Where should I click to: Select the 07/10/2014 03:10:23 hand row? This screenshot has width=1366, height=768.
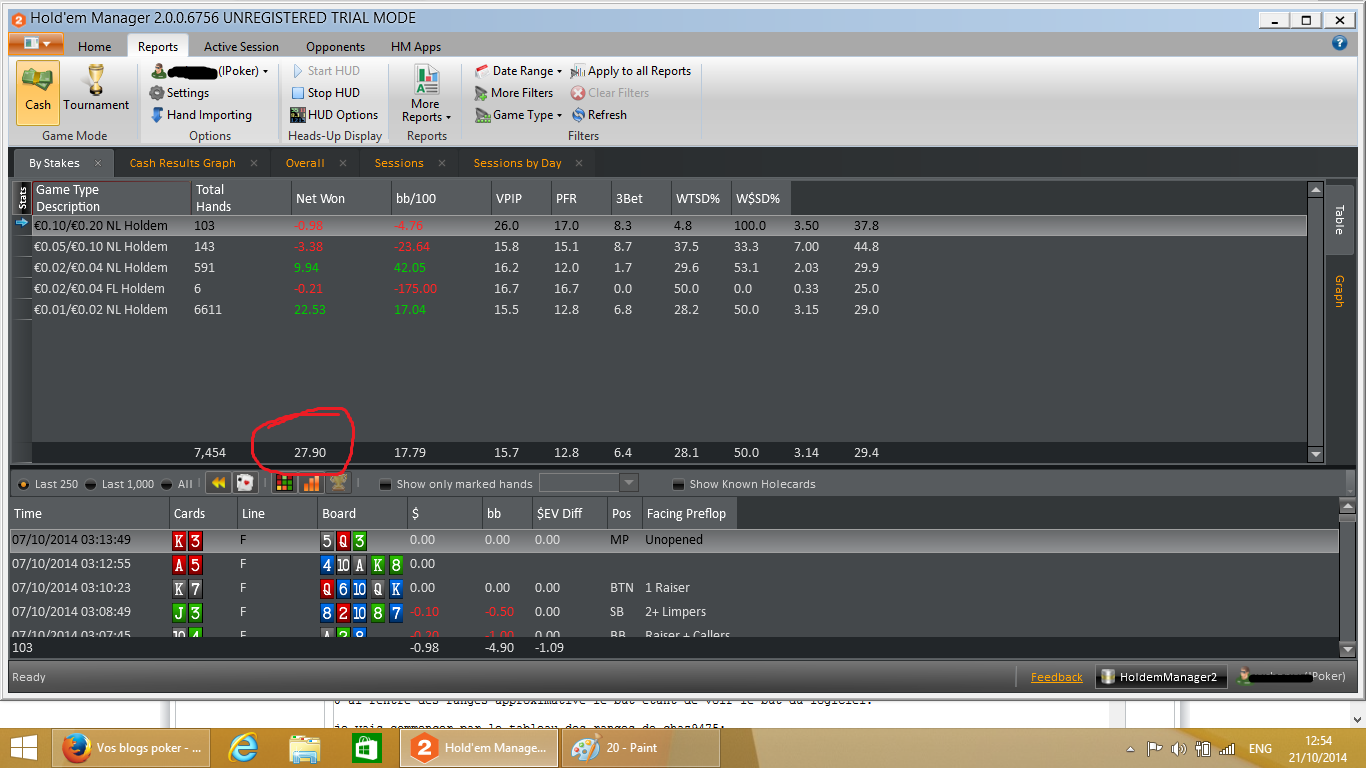point(674,587)
